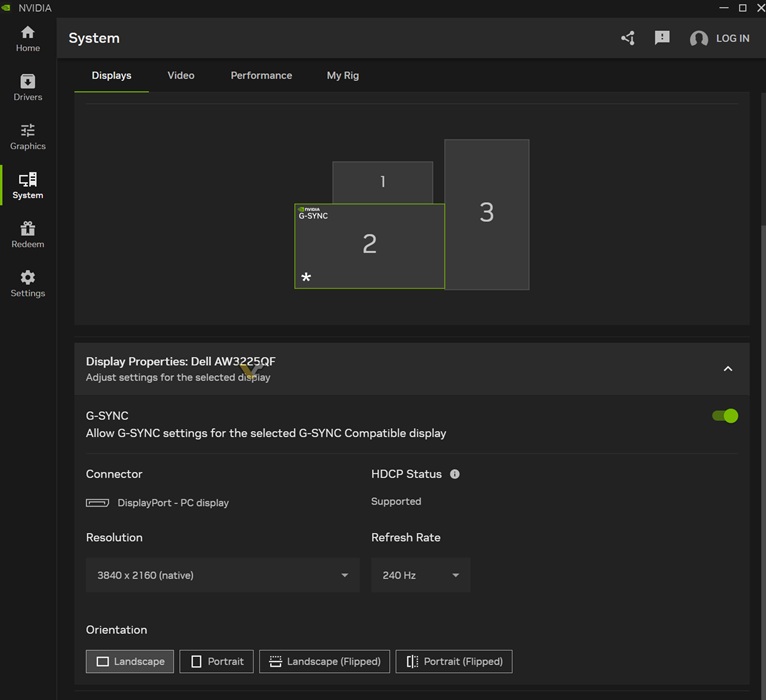
Task: Collapse the Display Properties panel
Action: tap(727, 369)
